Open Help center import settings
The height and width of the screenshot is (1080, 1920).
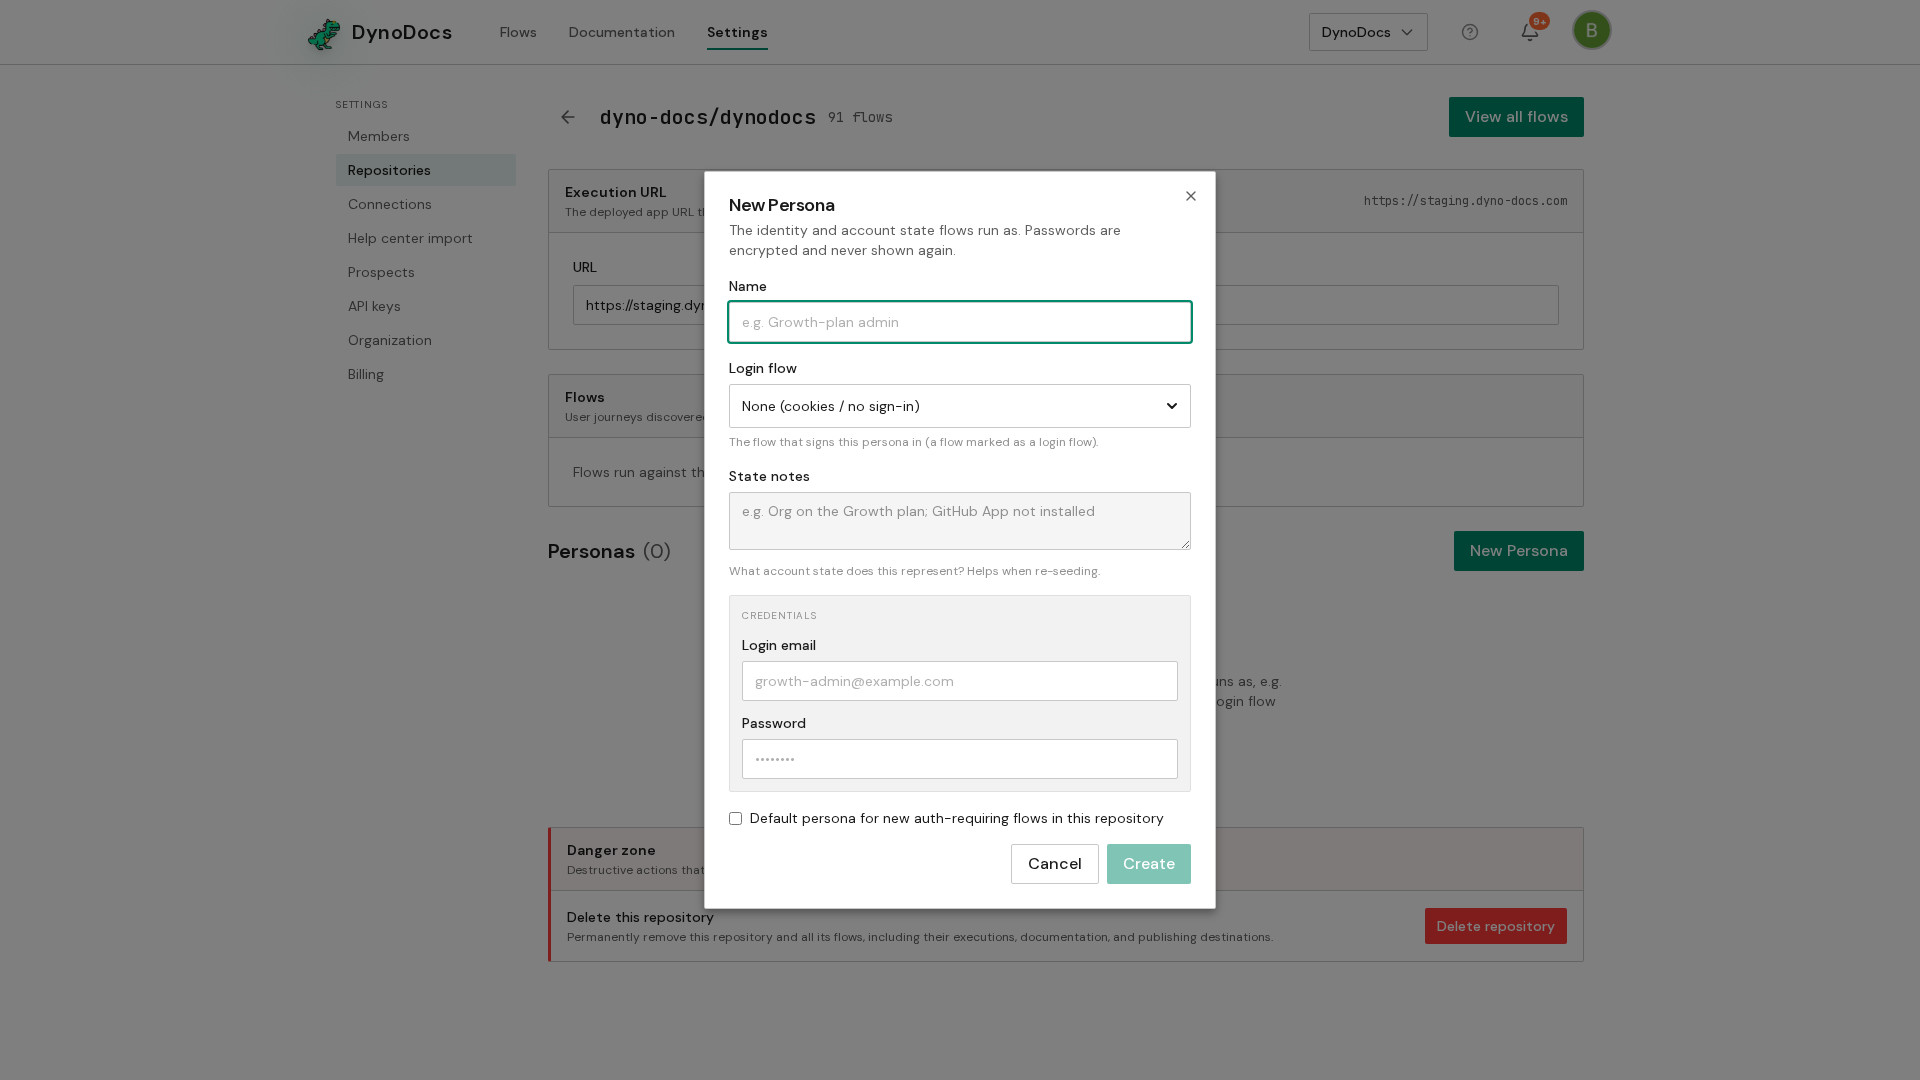426,238
